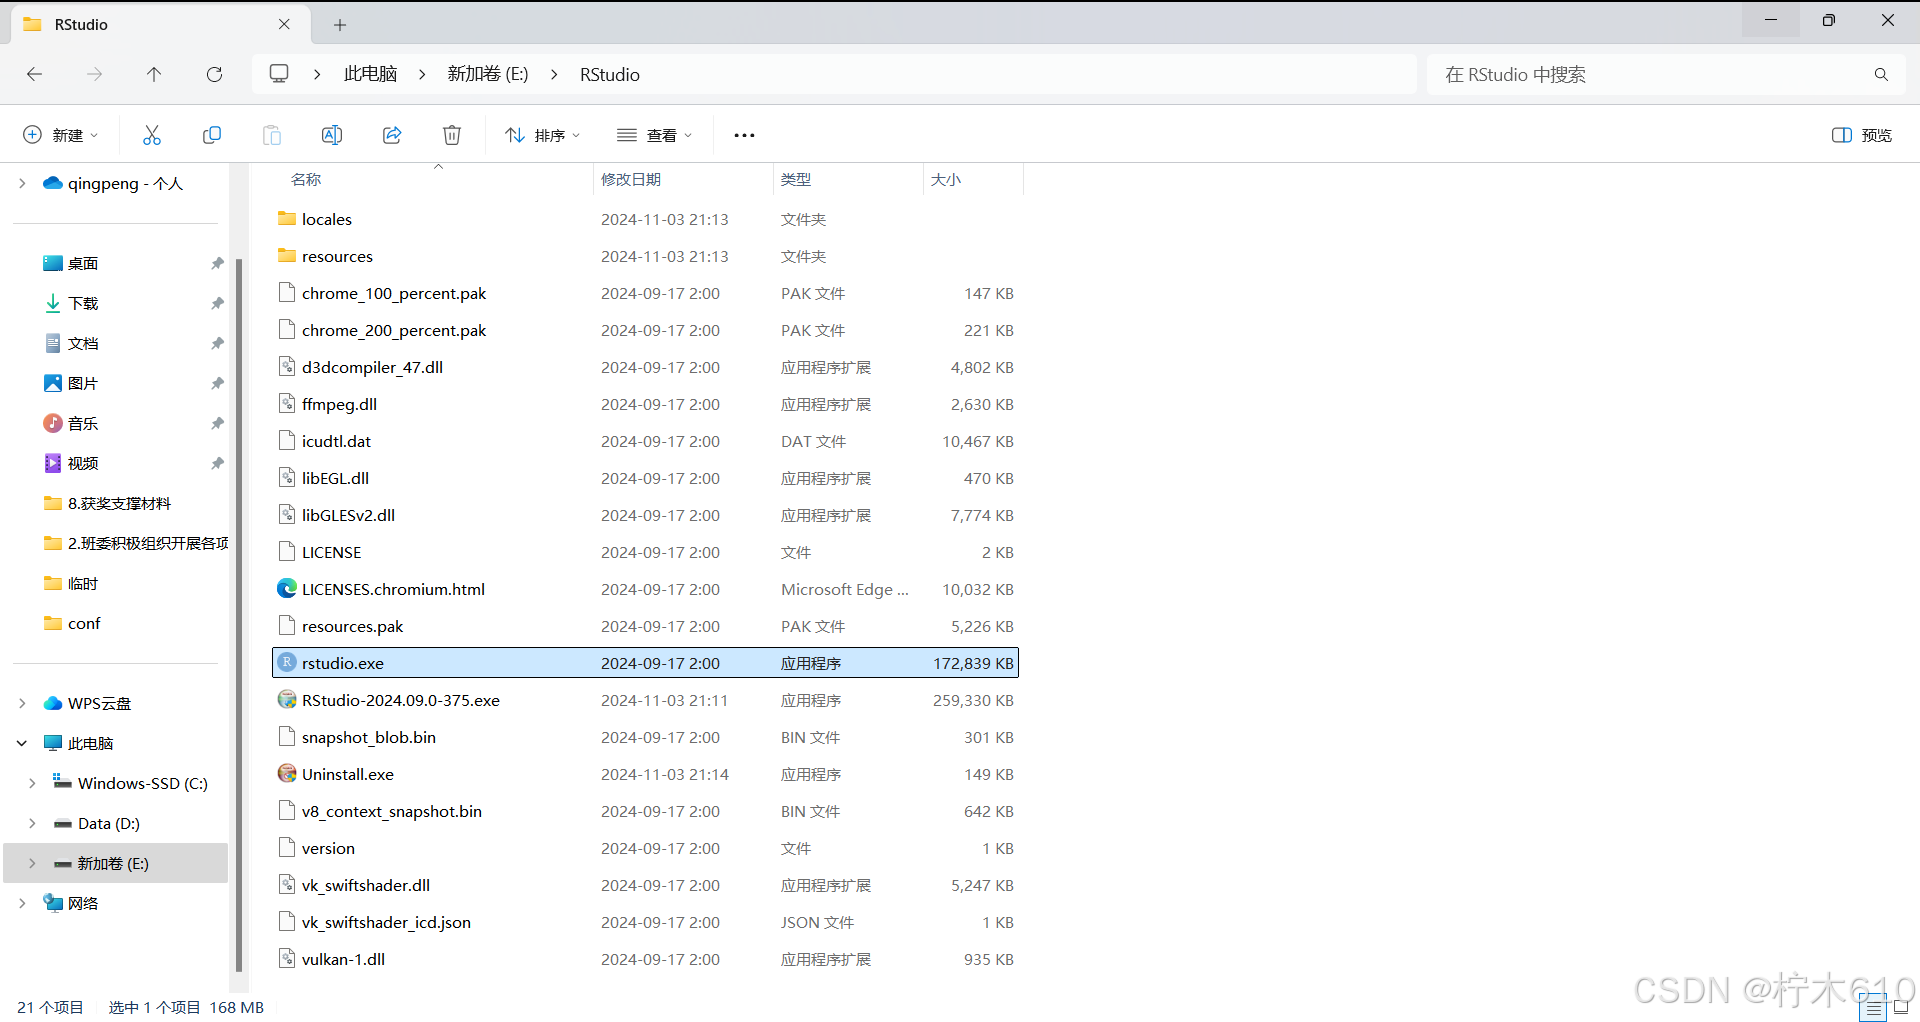1920x1022 pixels.
Task: Navigate to 此电脑 via the breadcrumb
Action: coord(369,73)
